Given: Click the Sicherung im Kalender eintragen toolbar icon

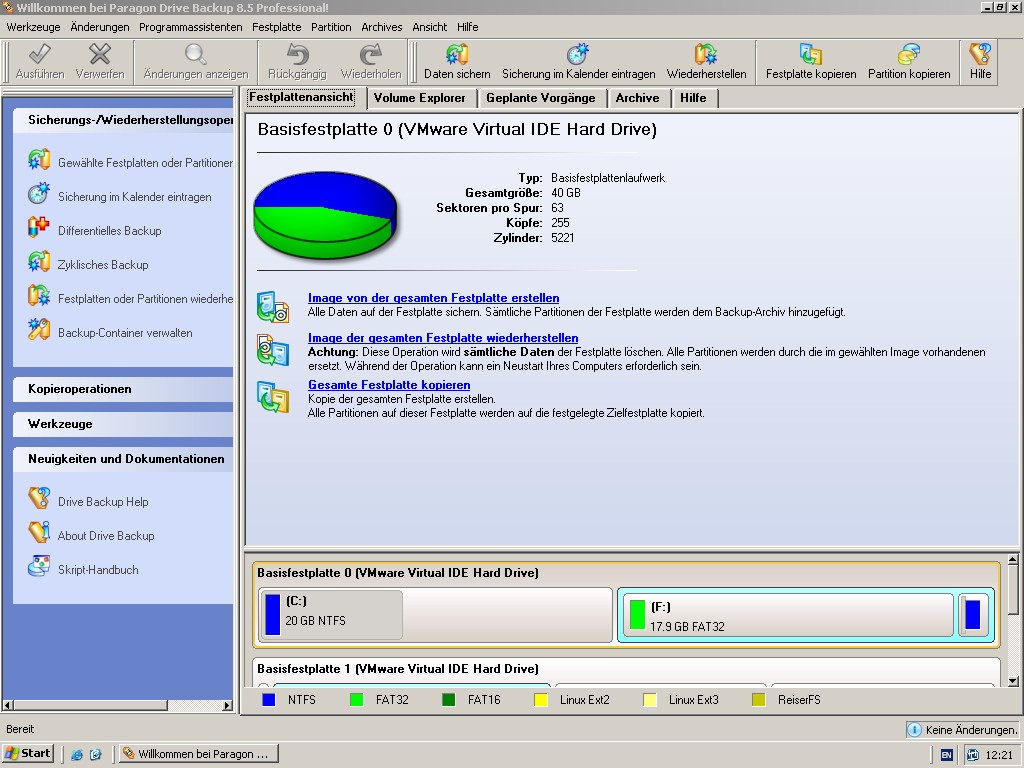Looking at the screenshot, I should pyautogui.click(x=578, y=54).
